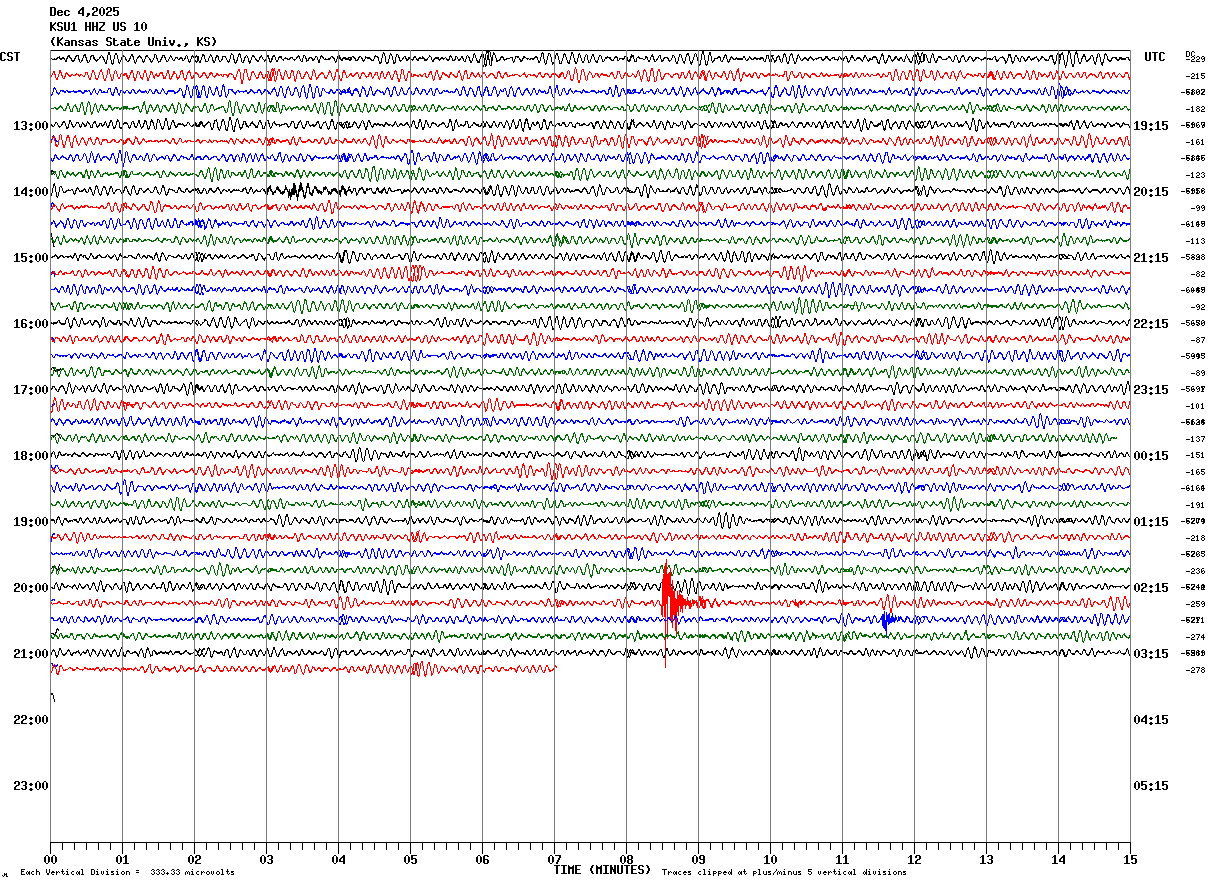This screenshot has width=1210, height=886.
Task: Click the small blue seismic burst
Action: (x=886, y=620)
